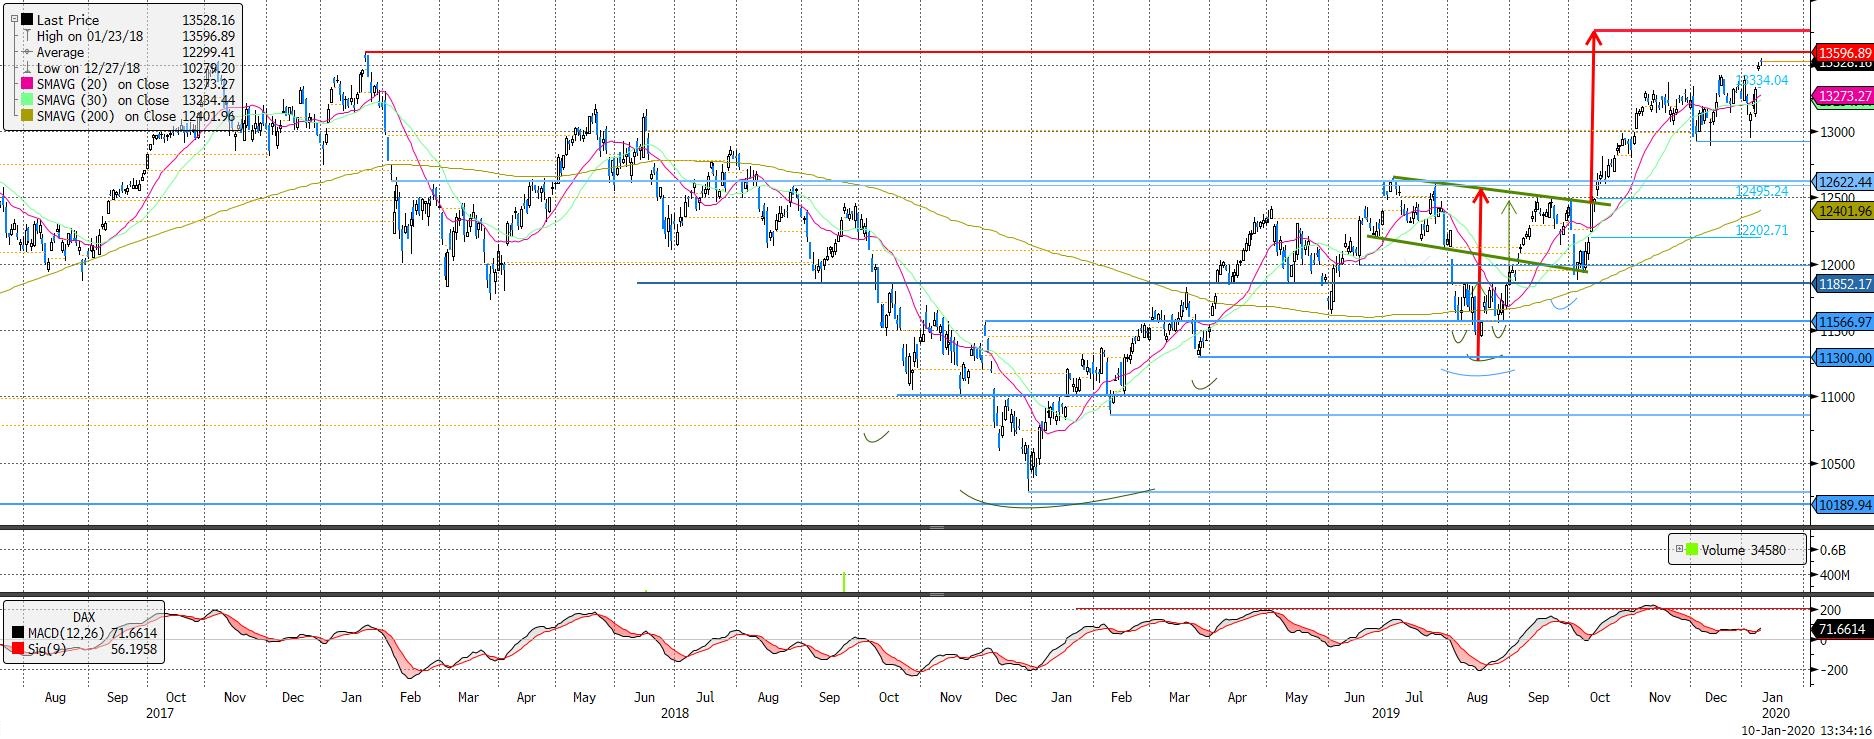
Task: Click the black Last Price swatch
Action: [x=26, y=20]
